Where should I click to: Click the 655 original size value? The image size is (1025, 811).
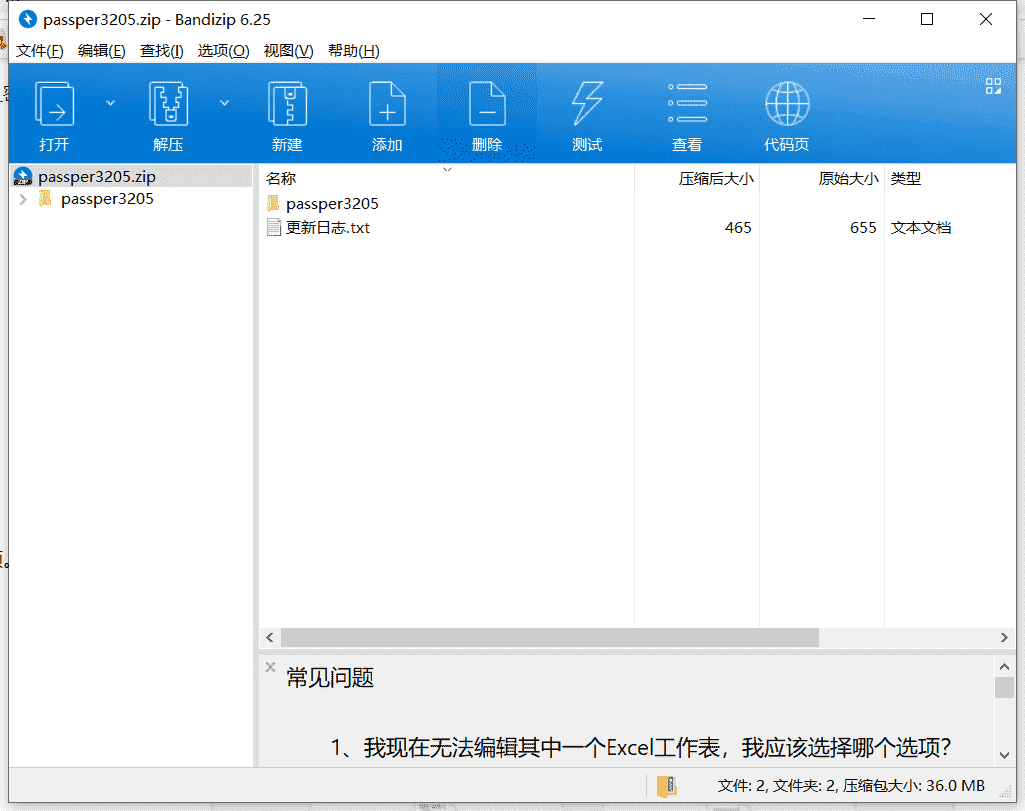tap(863, 227)
